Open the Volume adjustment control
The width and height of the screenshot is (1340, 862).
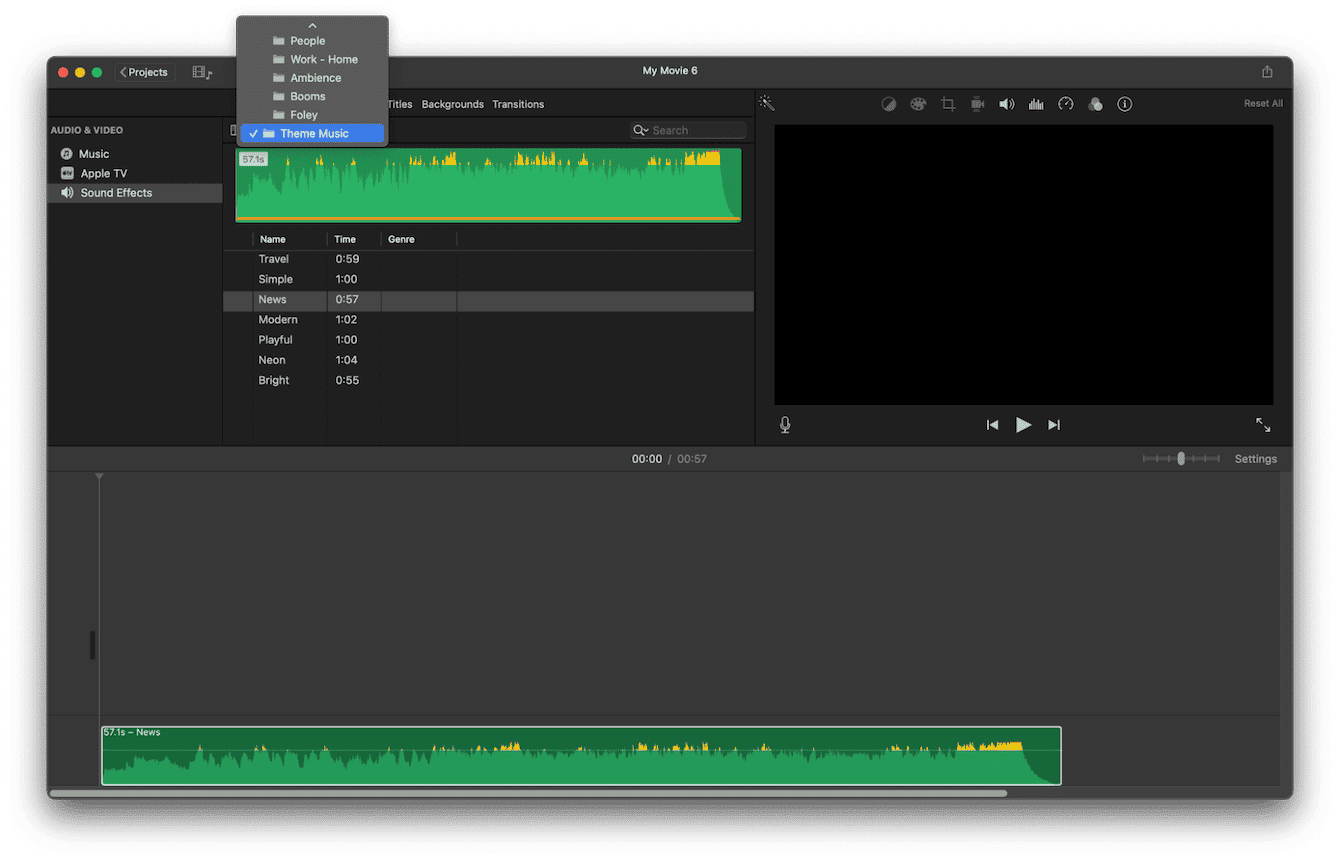pos(1006,103)
